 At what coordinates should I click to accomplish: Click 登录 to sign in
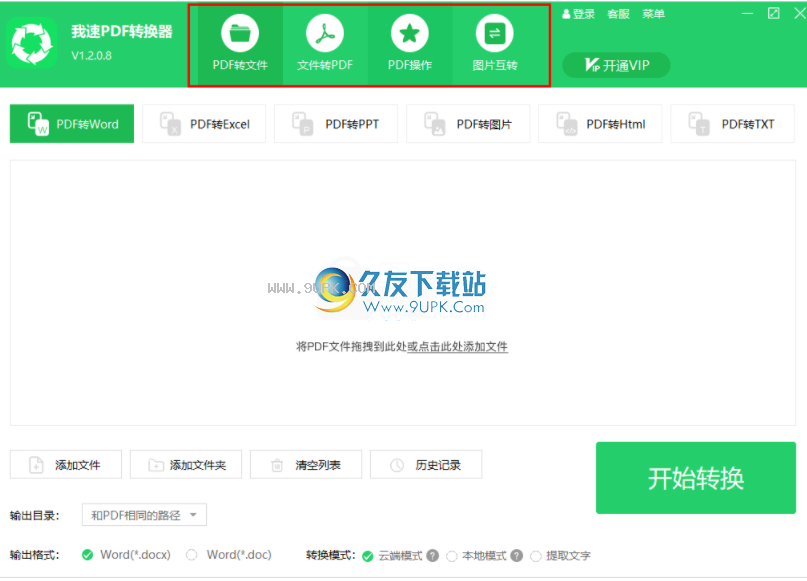click(584, 14)
